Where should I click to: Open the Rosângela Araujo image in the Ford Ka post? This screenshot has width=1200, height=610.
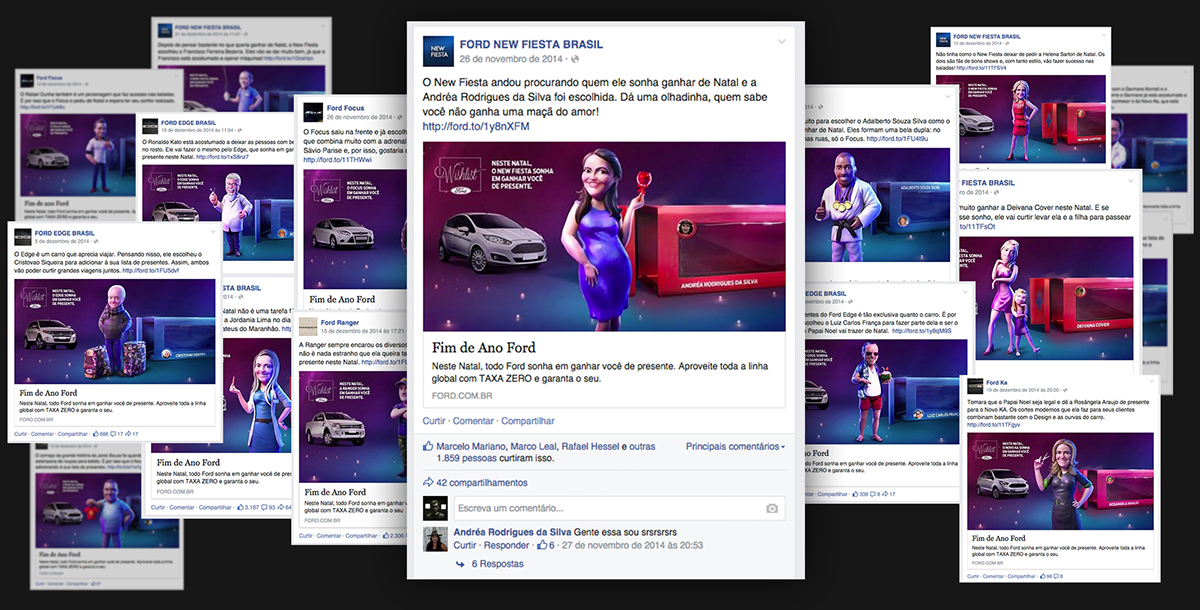[1059, 482]
